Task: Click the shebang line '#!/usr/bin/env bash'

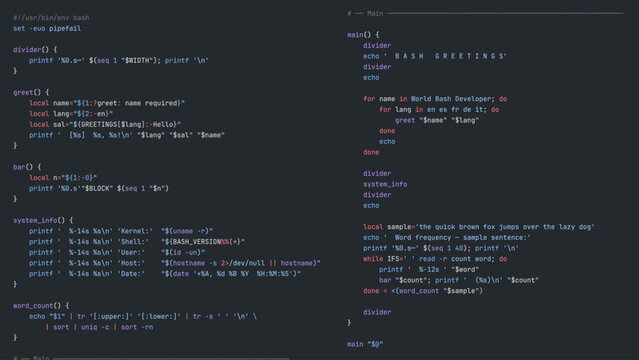Action: pos(51,18)
